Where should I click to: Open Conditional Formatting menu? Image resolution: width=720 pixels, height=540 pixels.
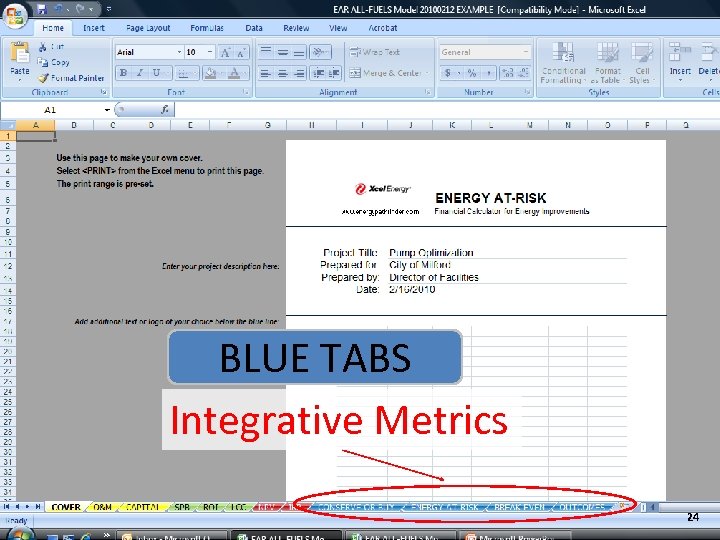pyautogui.click(x=563, y=63)
